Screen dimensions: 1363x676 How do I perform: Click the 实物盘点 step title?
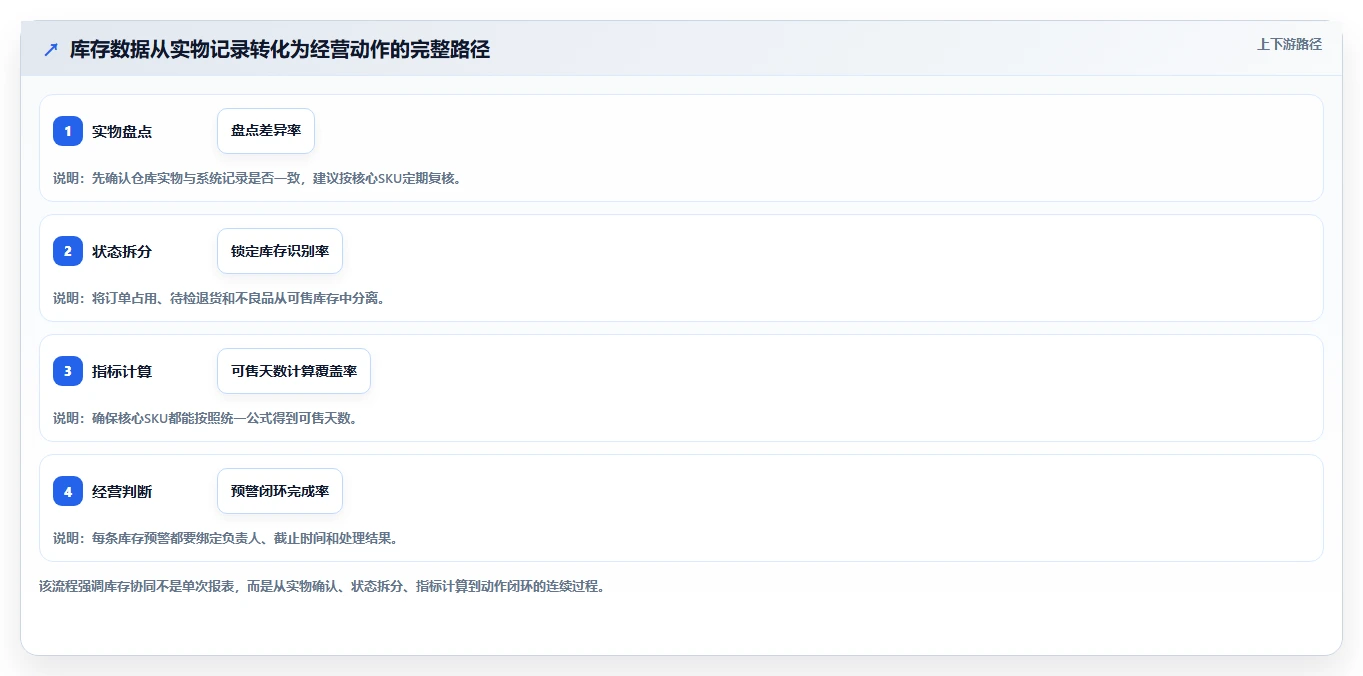pos(122,132)
